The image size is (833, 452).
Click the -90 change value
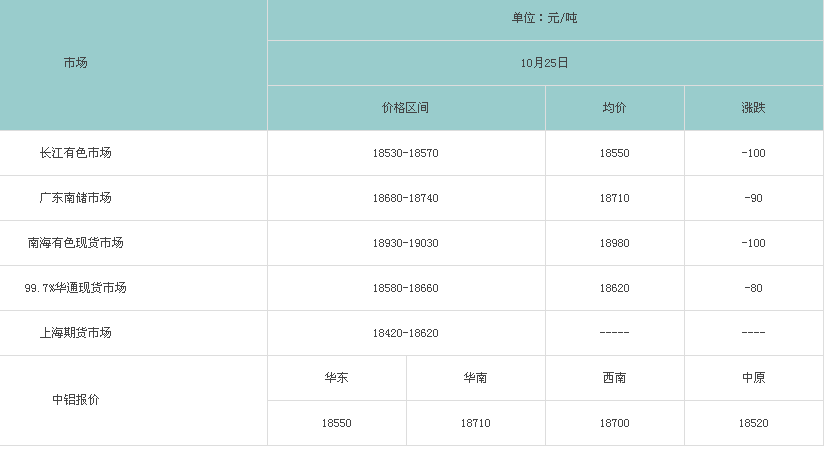coord(753,198)
